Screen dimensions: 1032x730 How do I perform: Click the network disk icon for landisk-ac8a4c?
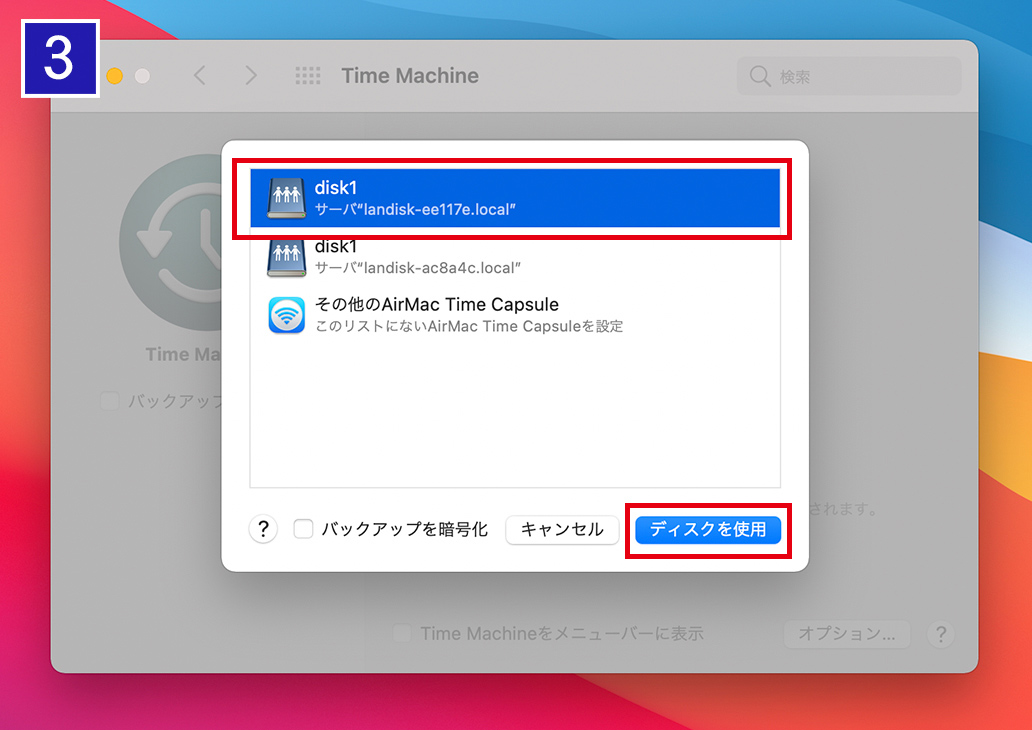[286, 257]
